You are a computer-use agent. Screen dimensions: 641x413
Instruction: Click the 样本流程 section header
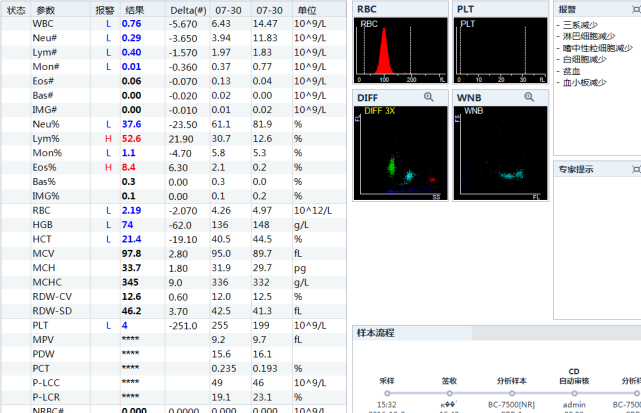pos(376,333)
